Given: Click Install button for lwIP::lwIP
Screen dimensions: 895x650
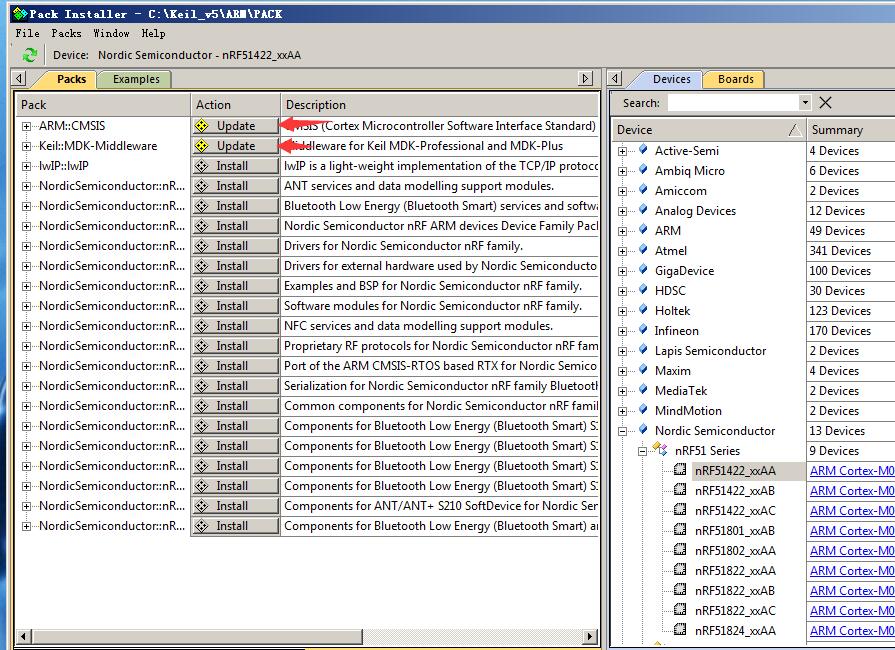Looking at the screenshot, I should 235,165.
